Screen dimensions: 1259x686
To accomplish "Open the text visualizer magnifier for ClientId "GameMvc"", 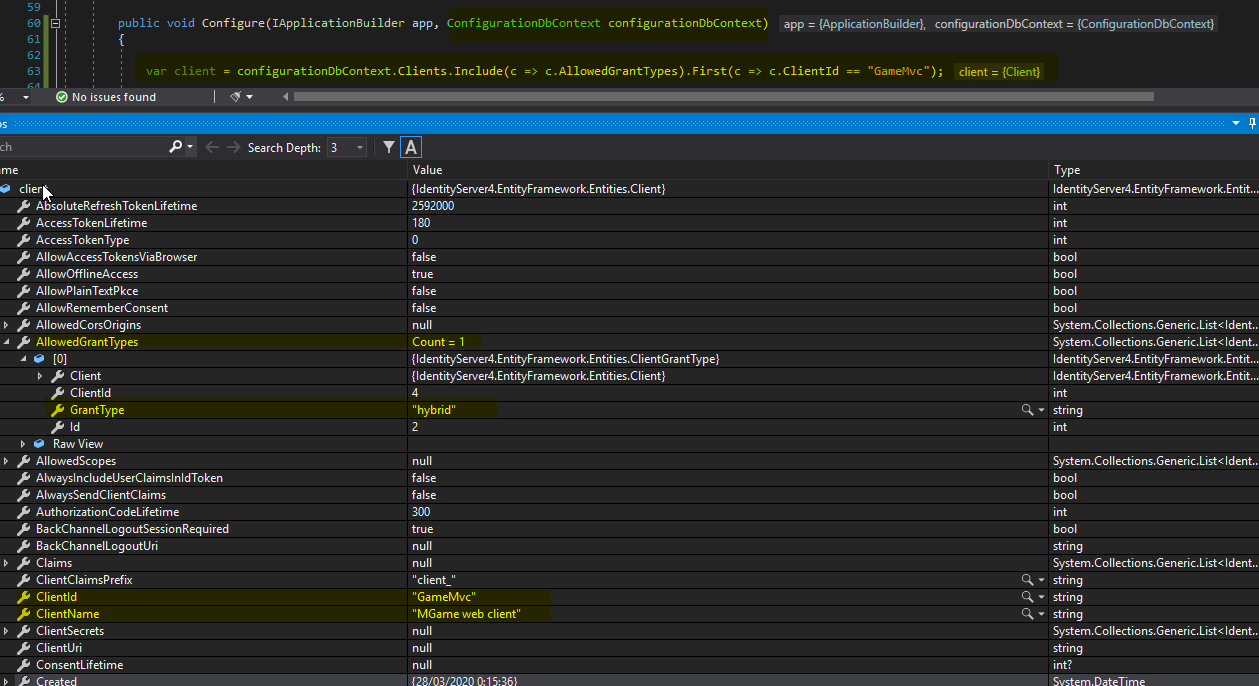I will tap(1024, 596).
